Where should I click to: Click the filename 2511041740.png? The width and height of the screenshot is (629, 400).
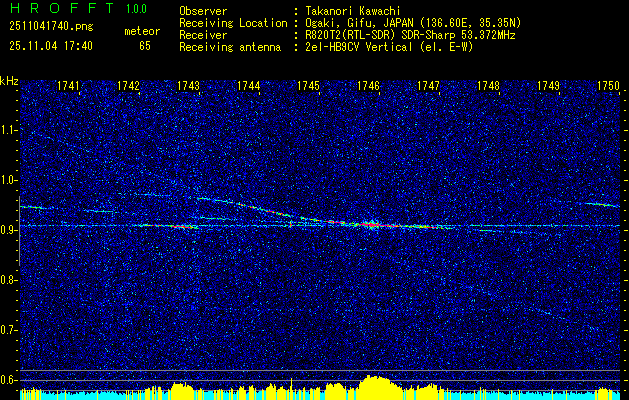(51, 27)
